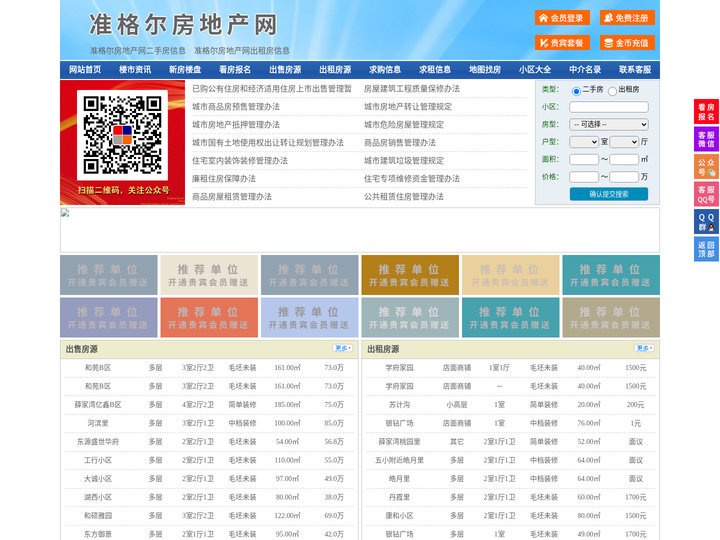
Task: Open 丹霞里 rental listing
Action: point(399,497)
